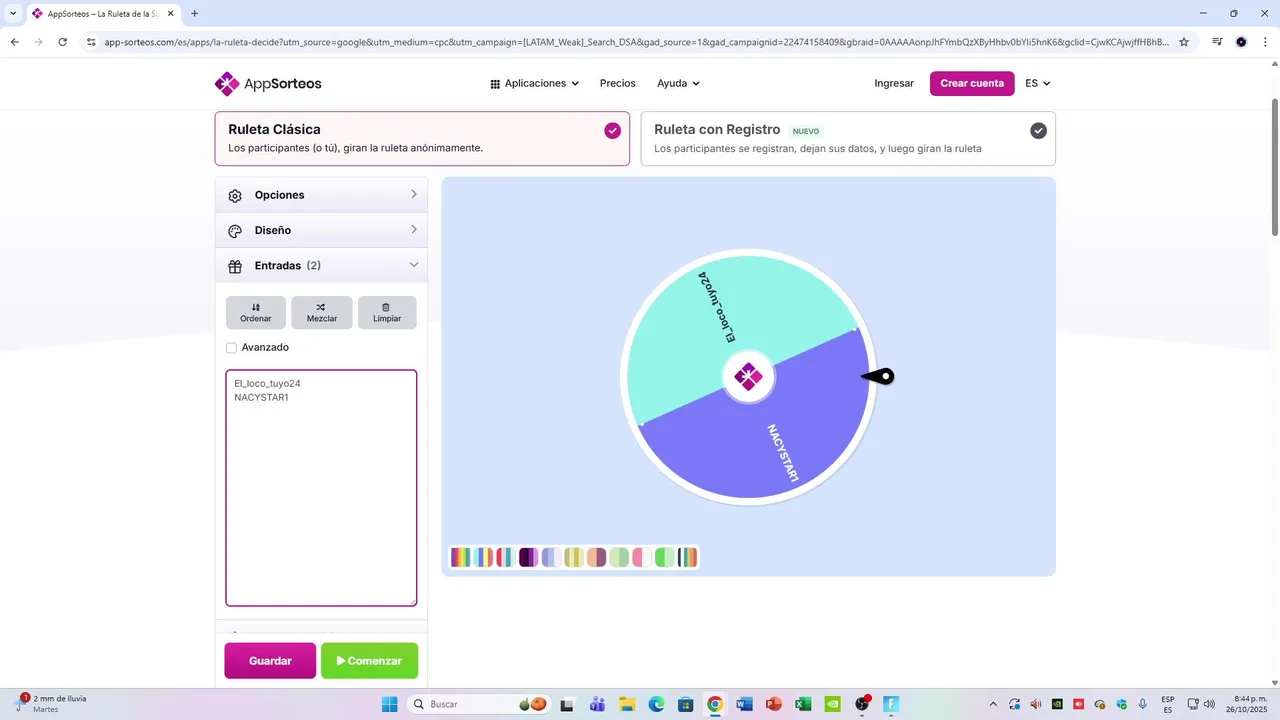Choose the peach and mauve color palette

[596, 557]
